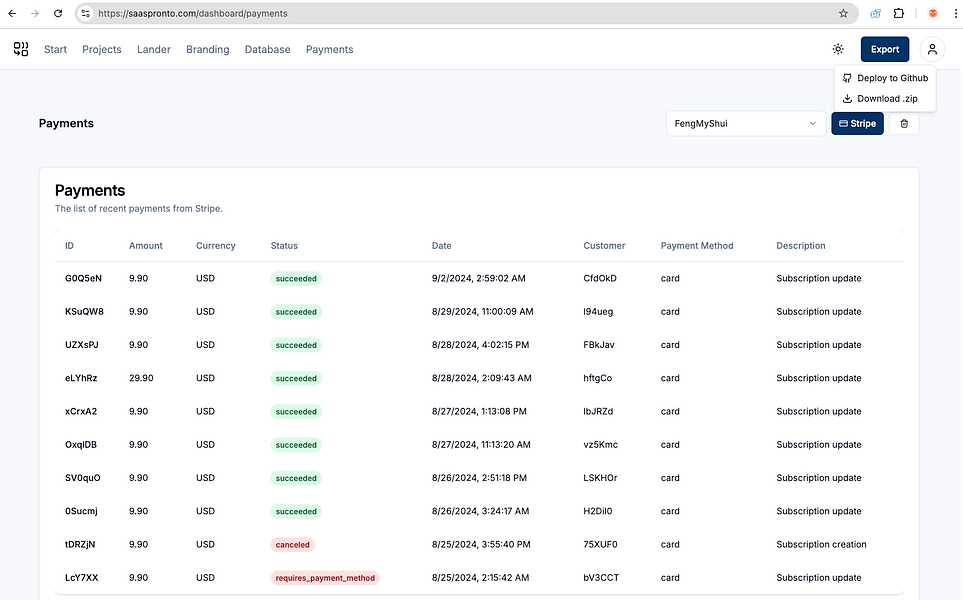Expand the FengMyShui project dropdown
963x600 pixels.
tap(745, 124)
